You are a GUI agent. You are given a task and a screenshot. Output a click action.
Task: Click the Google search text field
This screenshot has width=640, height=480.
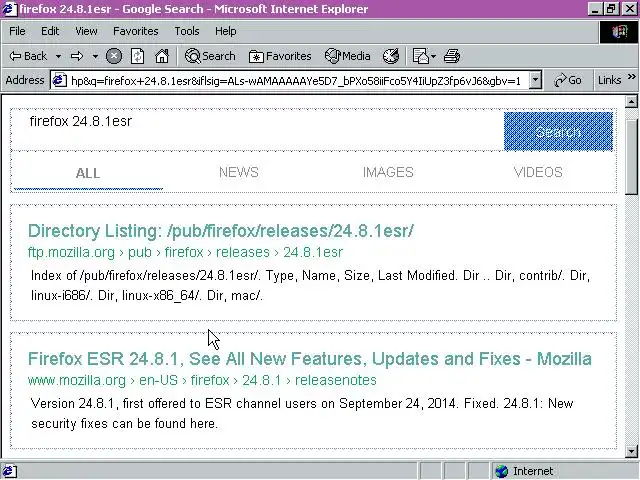pyautogui.click(x=257, y=131)
